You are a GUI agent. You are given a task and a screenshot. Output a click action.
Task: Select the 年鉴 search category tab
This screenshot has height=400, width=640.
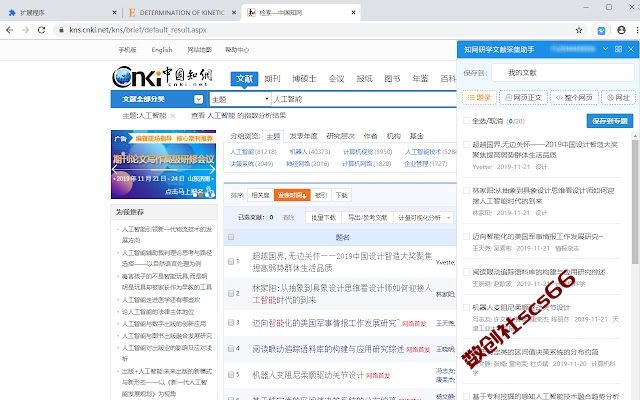420,79
